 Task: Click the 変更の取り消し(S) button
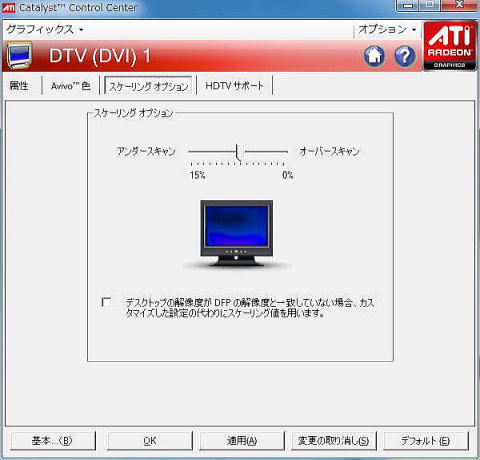334,441
